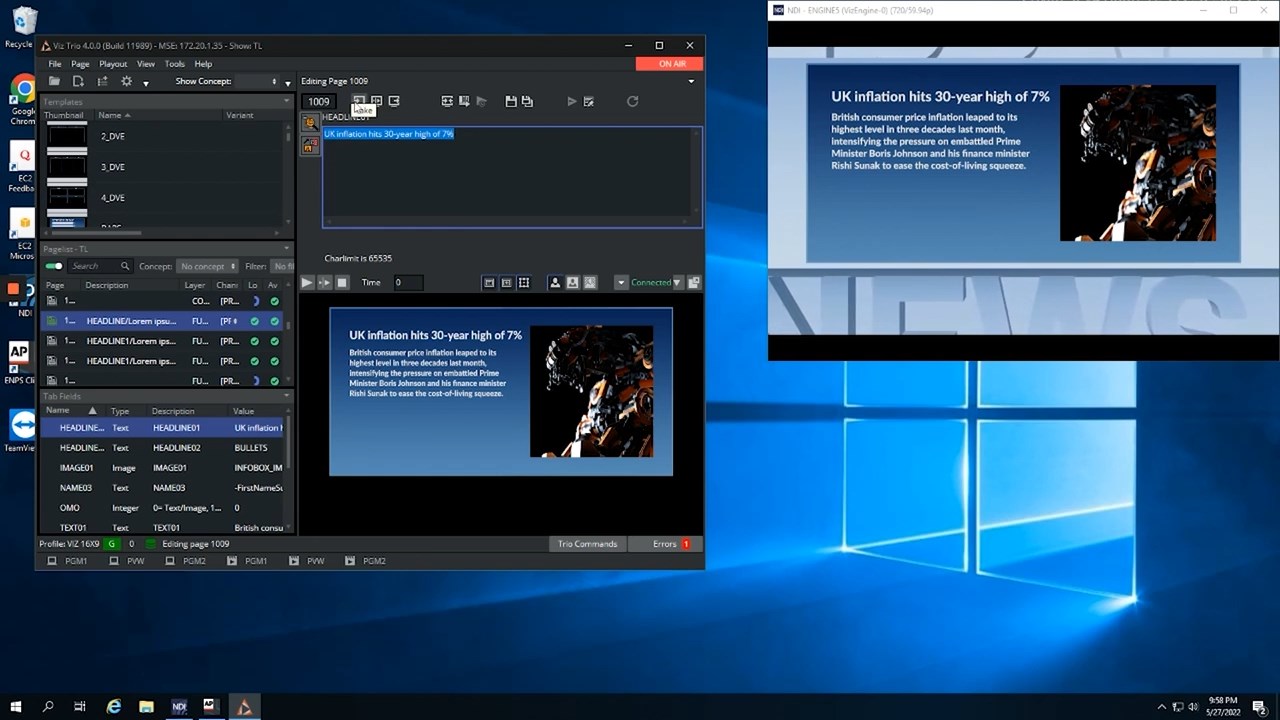Click the green G indicator in status bar
Image resolution: width=1280 pixels, height=720 pixels.
pyautogui.click(x=112, y=544)
